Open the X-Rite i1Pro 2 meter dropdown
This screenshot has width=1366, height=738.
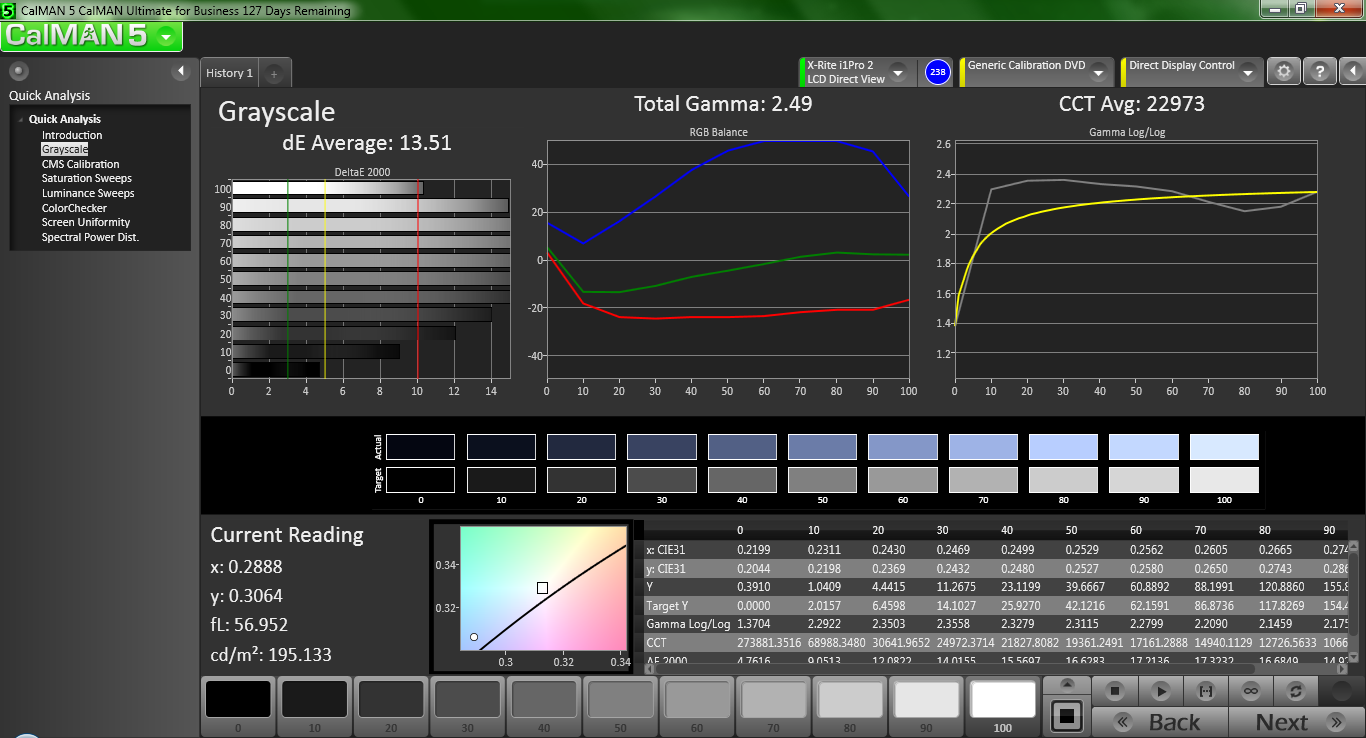[x=897, y=73]
